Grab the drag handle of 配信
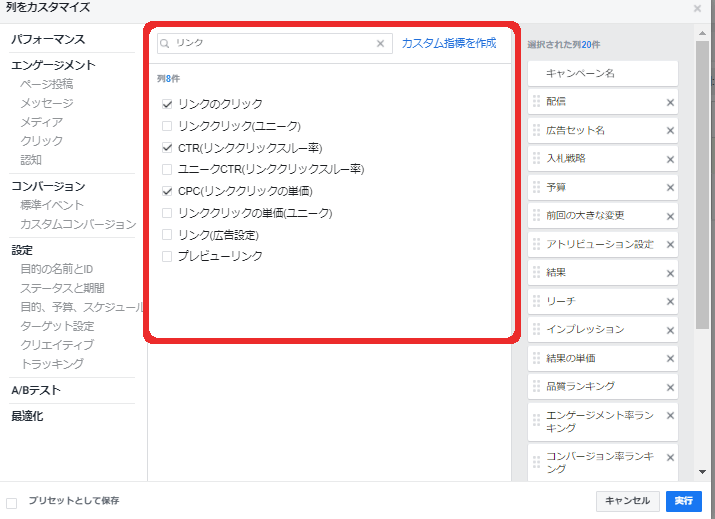Image resolution: width=715 pixels, height=519 pixels. click(536, 101)
